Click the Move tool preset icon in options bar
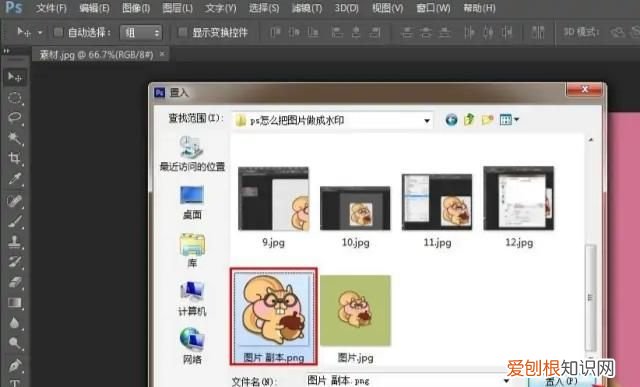Screen dimensions: 640x387 24,32
